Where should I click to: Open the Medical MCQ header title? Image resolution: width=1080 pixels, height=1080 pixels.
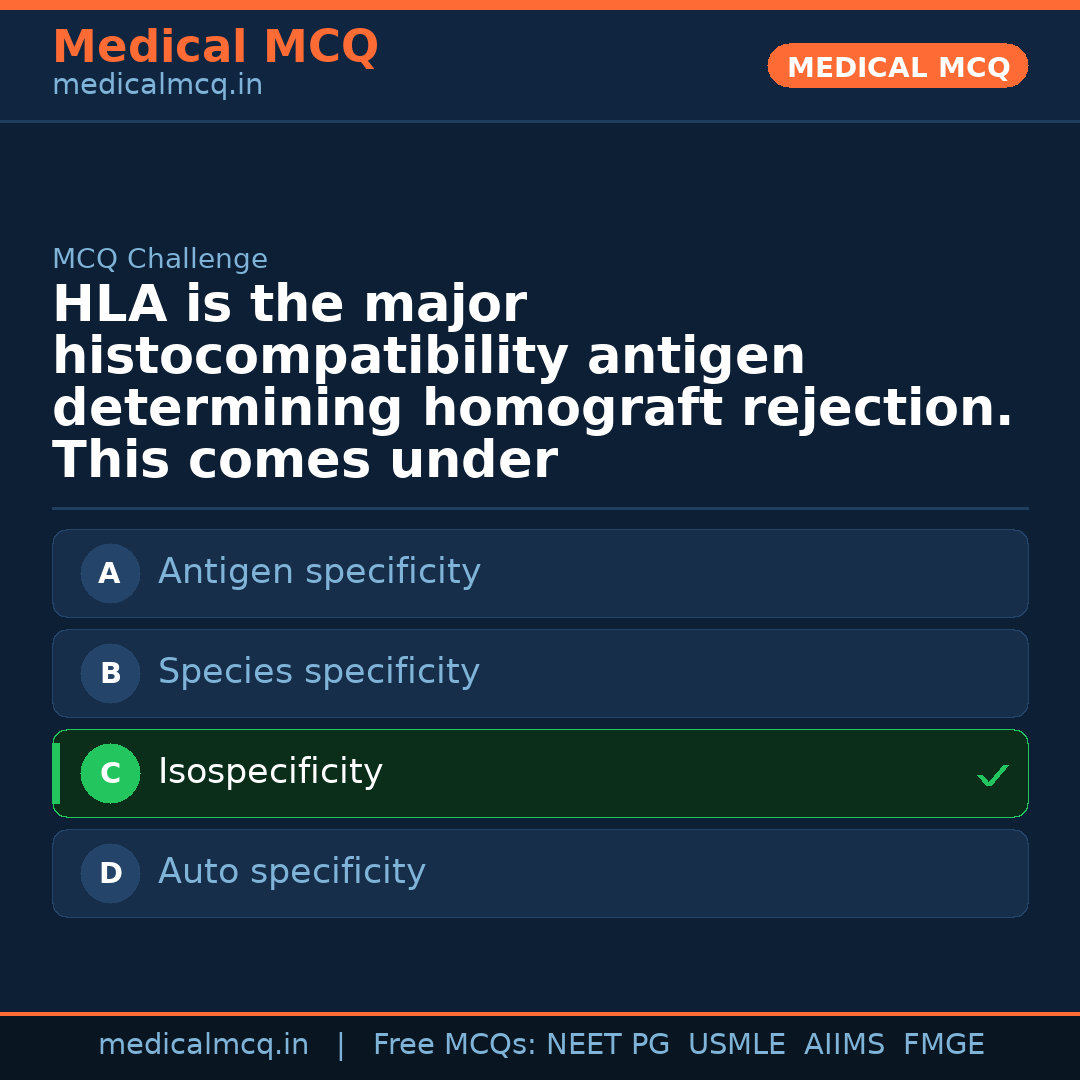pos(215,47)
